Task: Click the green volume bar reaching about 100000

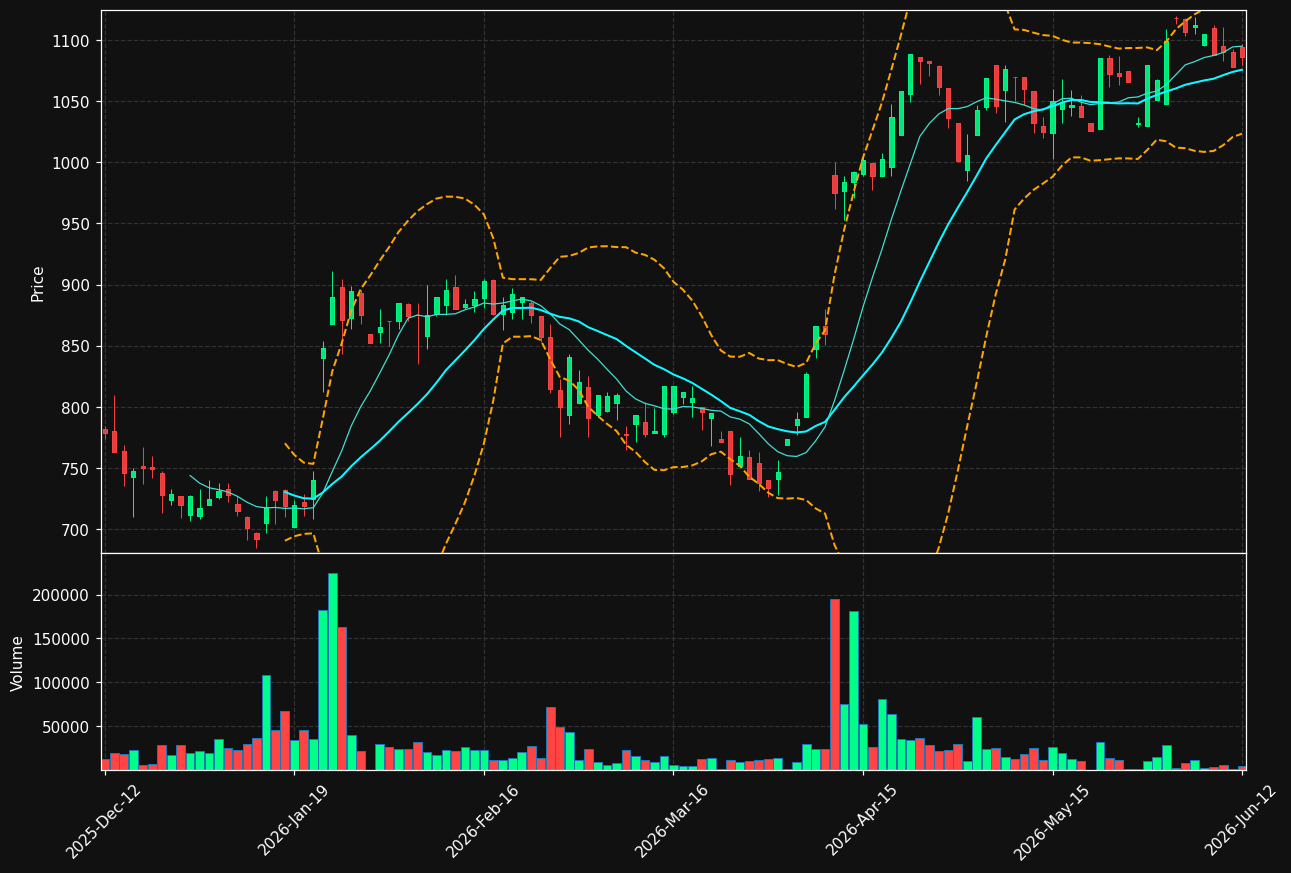Action: 266,722
